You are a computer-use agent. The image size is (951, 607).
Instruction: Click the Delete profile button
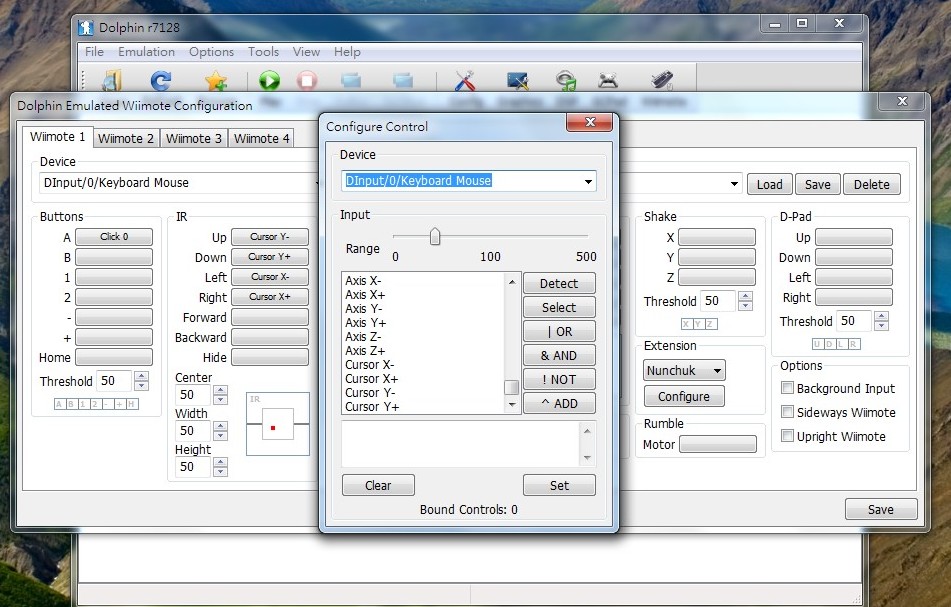[872, 184]
